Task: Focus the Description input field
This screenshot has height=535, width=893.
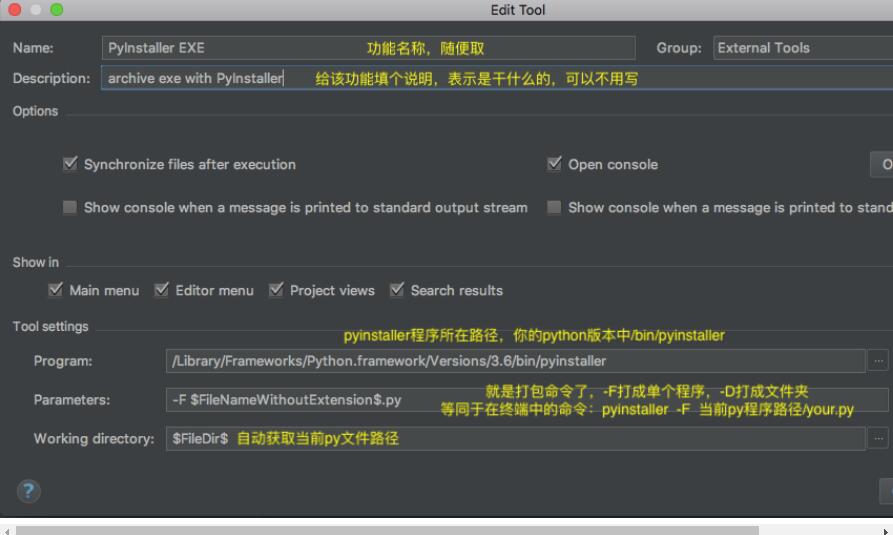Action: tap(497, 78)
